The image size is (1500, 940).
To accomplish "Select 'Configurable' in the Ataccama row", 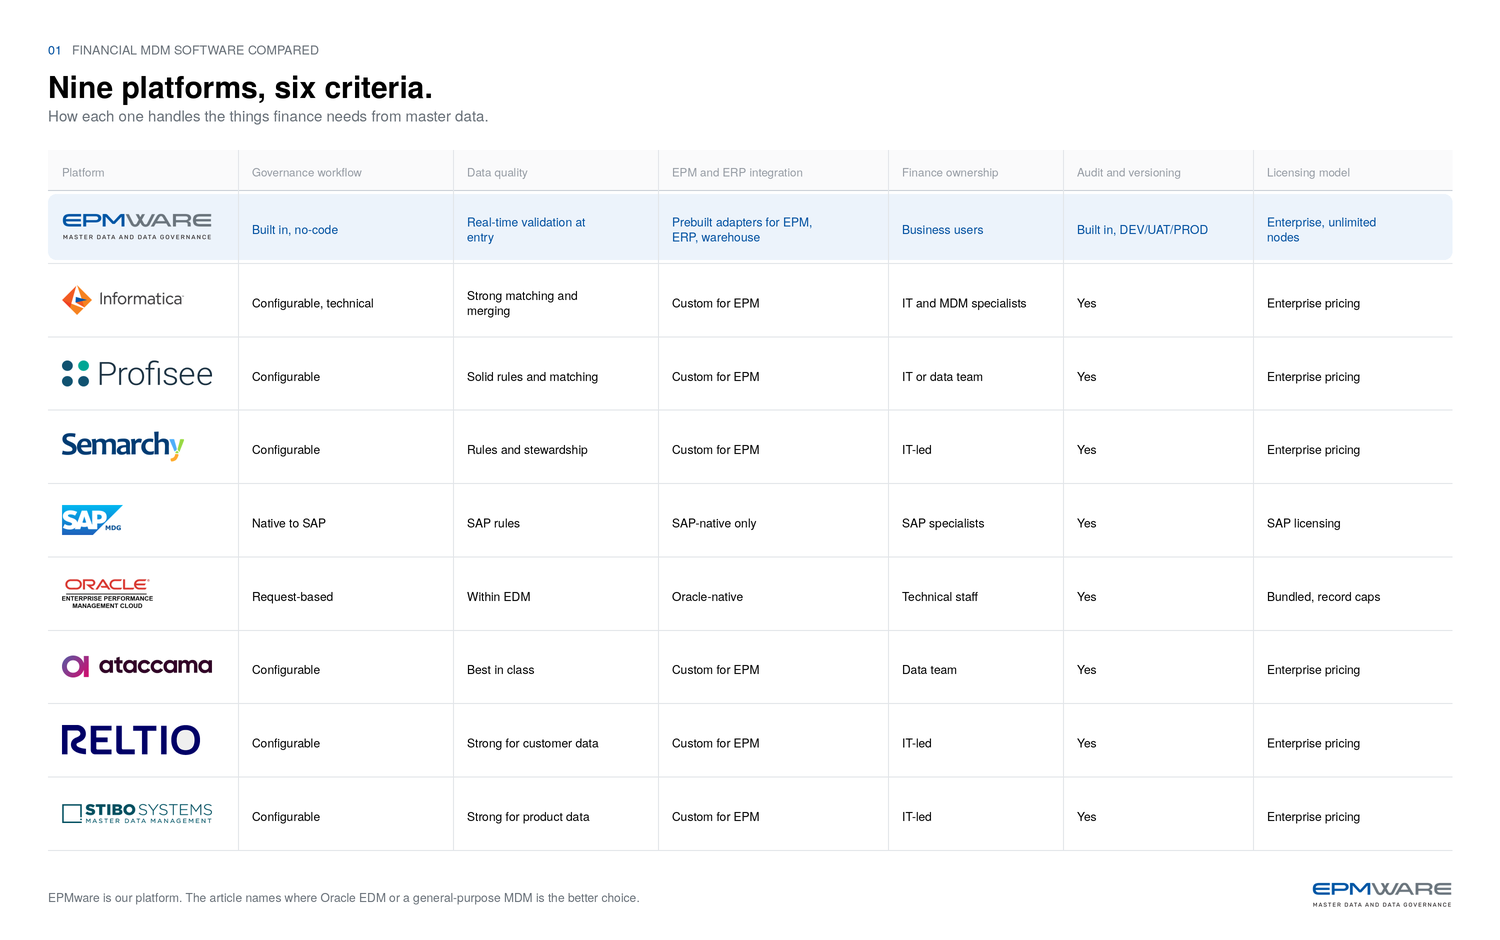I will [286, 670].
